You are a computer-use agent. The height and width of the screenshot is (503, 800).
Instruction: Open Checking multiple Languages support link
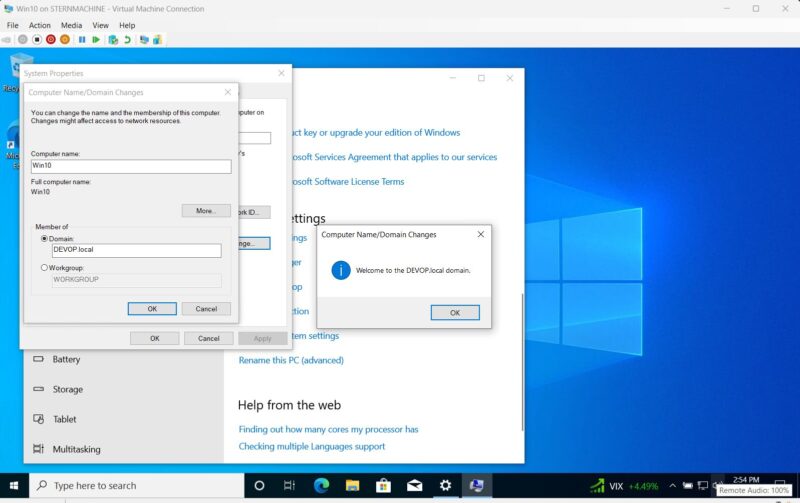point(312,446)
